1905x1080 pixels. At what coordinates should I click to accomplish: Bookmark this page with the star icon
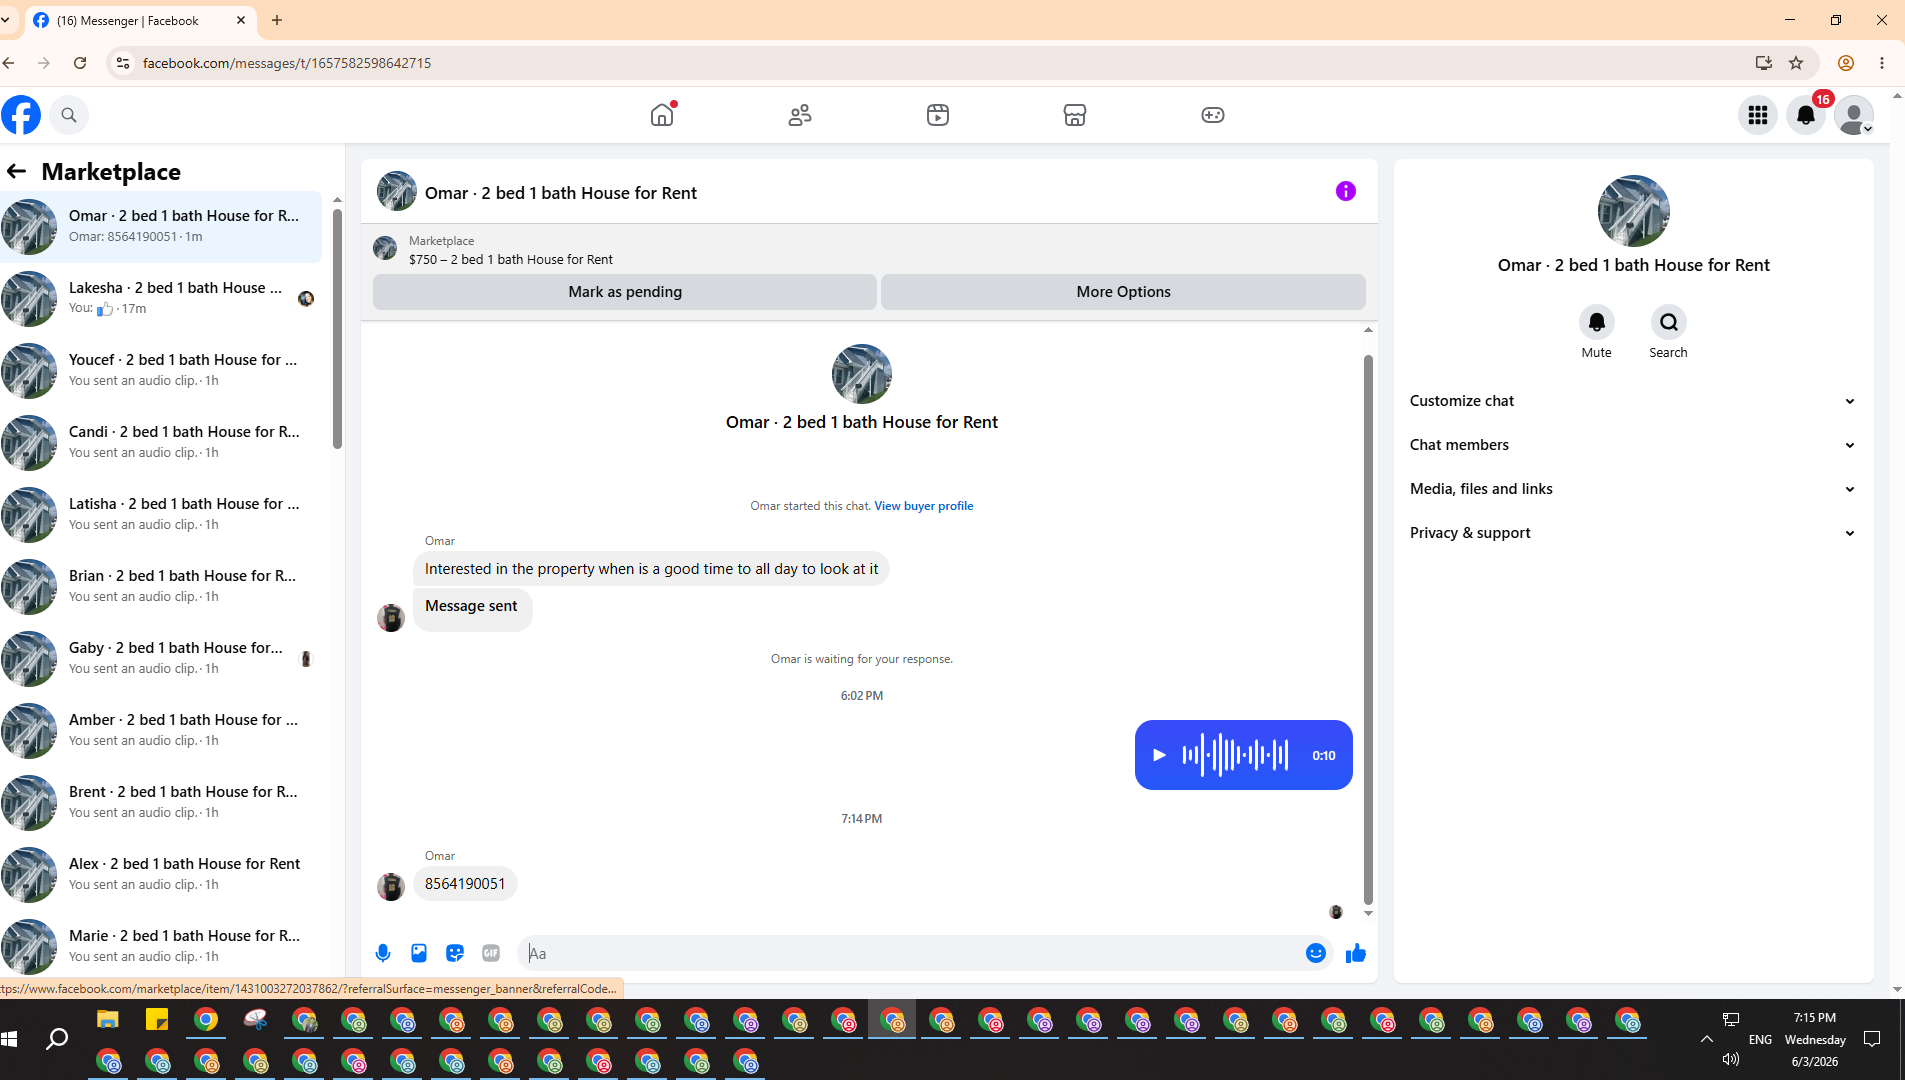(1796, 63)
